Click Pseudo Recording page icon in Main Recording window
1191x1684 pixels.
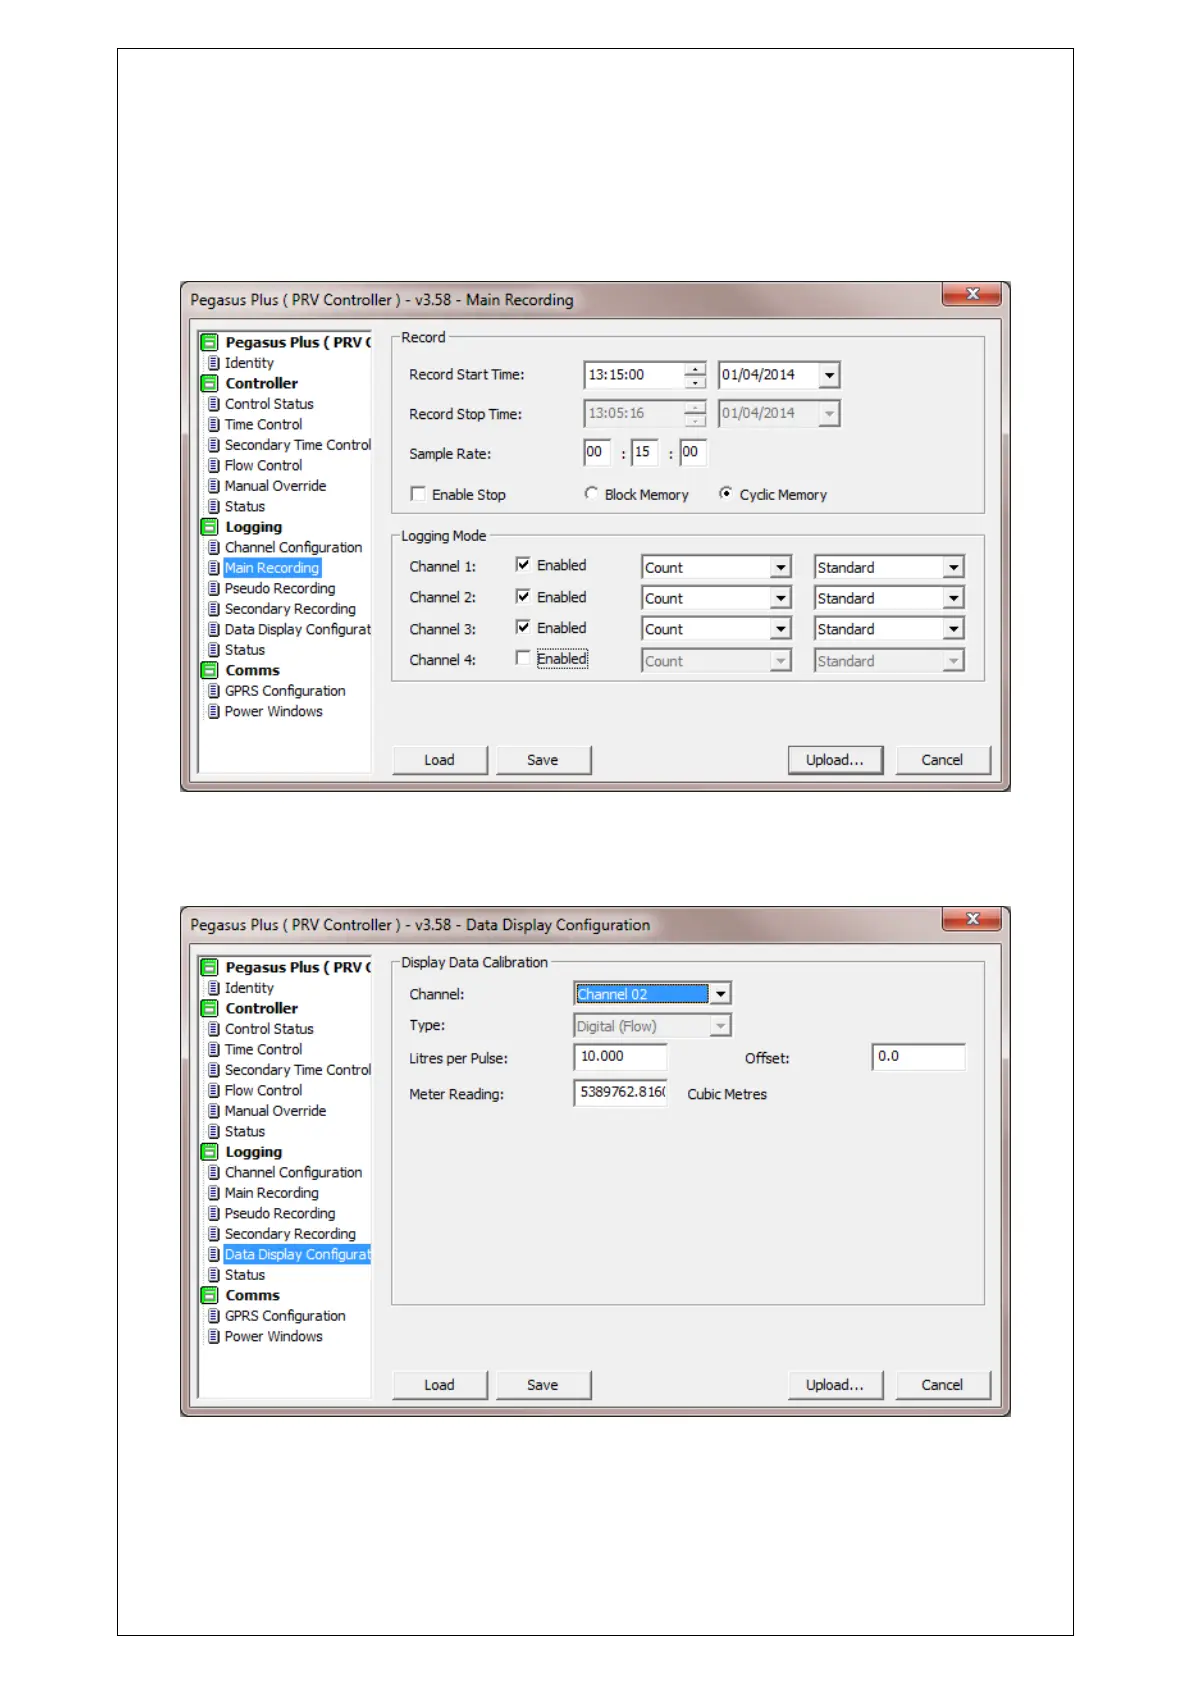click(x=213, y=588)
